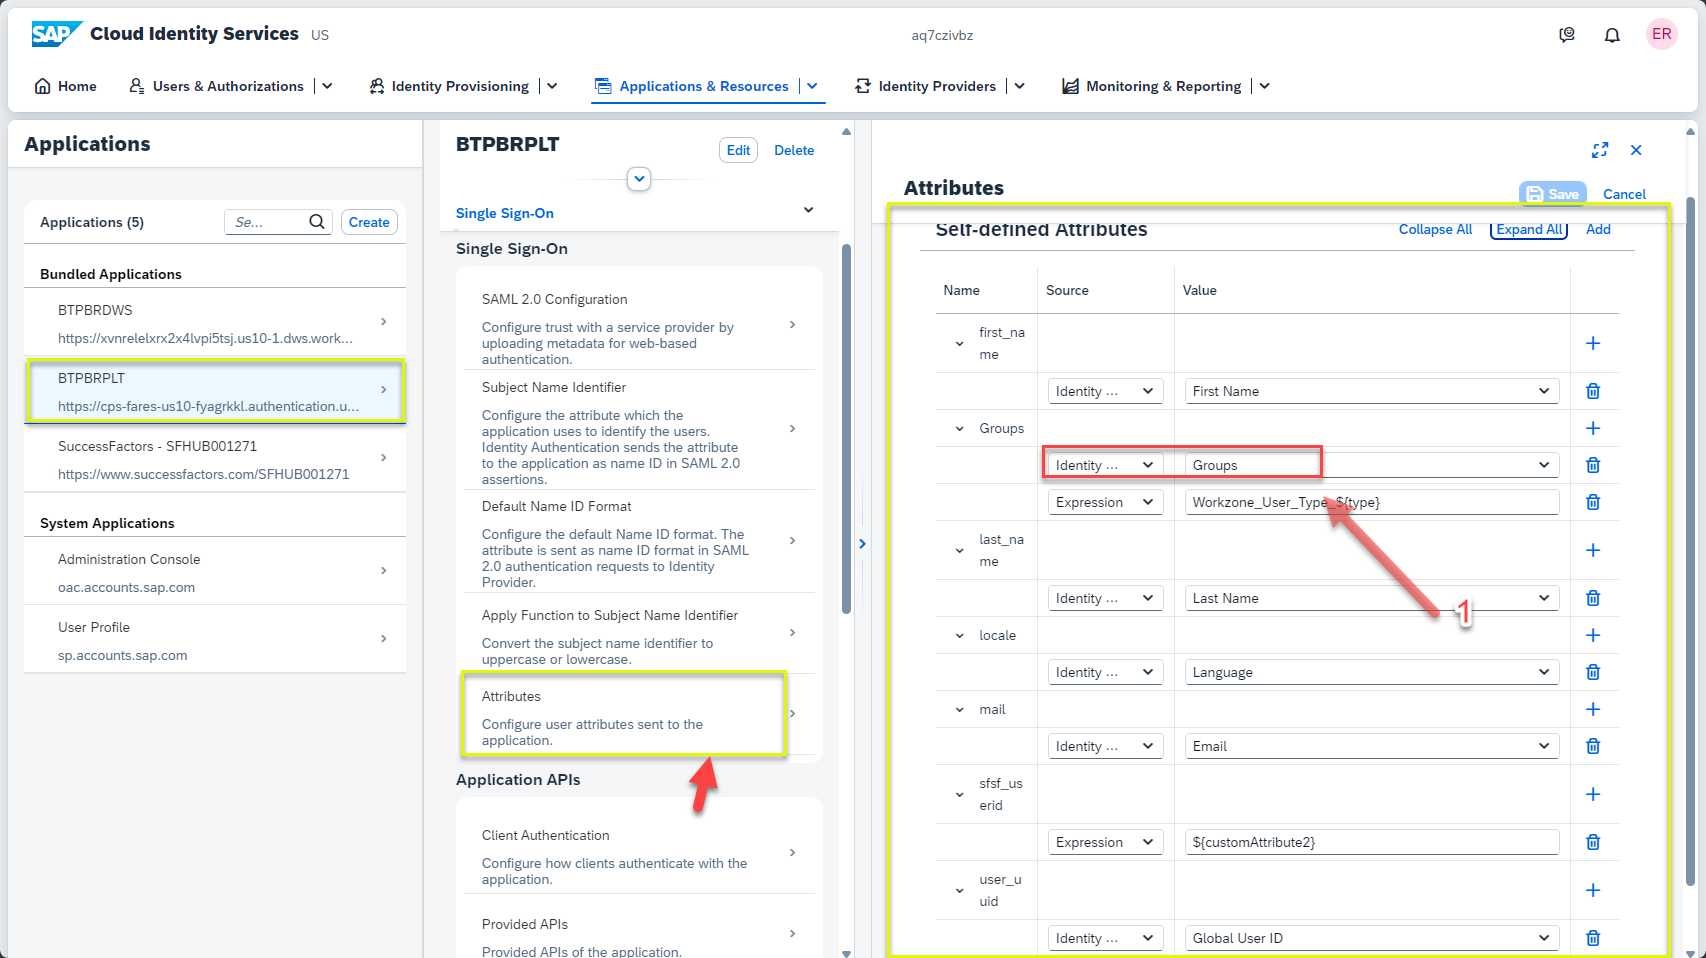Select BTPBRDWS application

coord(215,322)
